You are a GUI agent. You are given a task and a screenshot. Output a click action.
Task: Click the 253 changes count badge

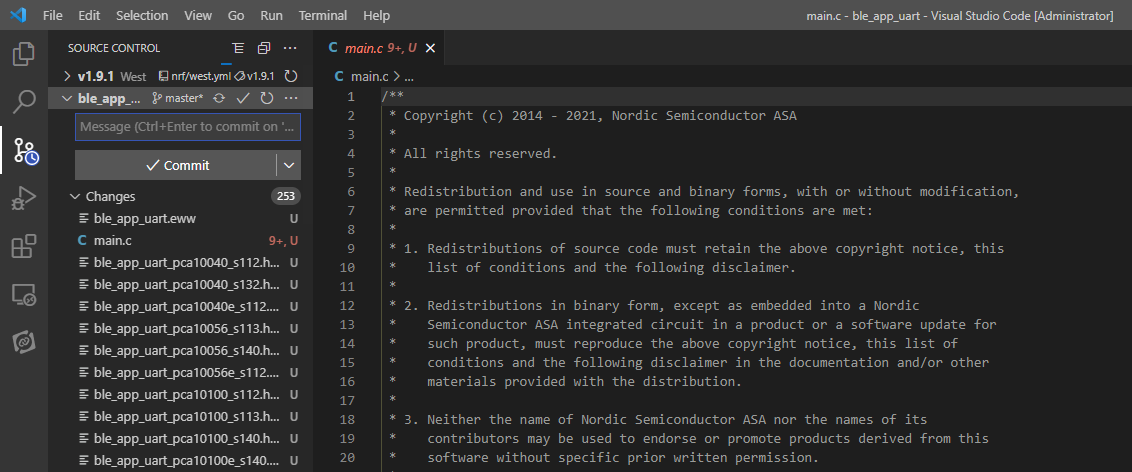click(x=286, y=196)
